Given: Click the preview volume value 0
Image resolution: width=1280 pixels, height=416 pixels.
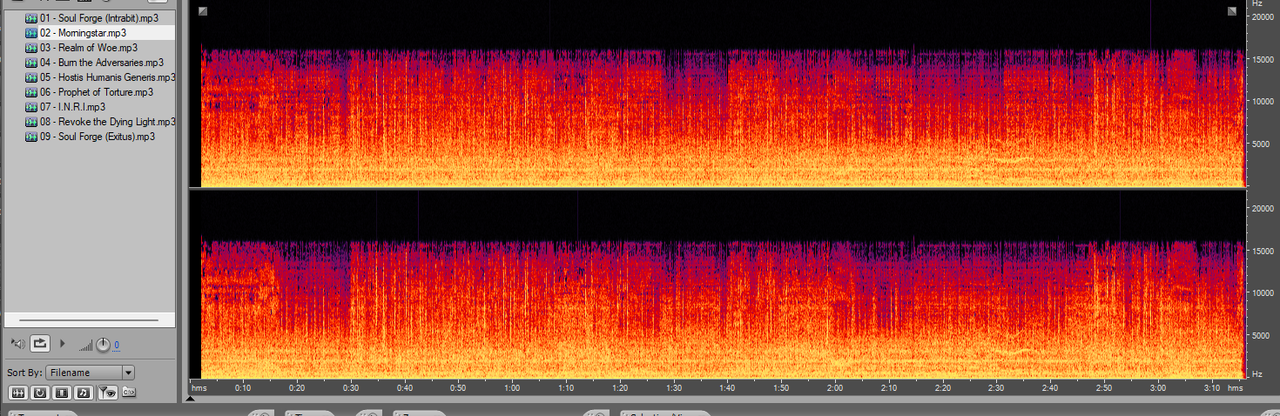Looking at the screenshot, I should [x=116, y=345].
